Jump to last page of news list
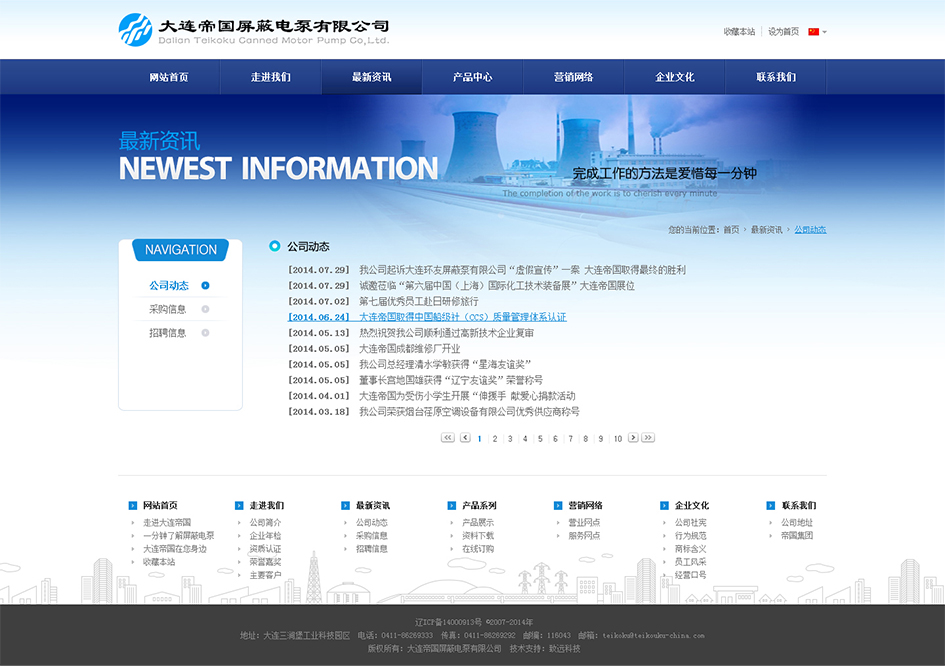This screenshot has height=666, width=945. click(648, 438)
